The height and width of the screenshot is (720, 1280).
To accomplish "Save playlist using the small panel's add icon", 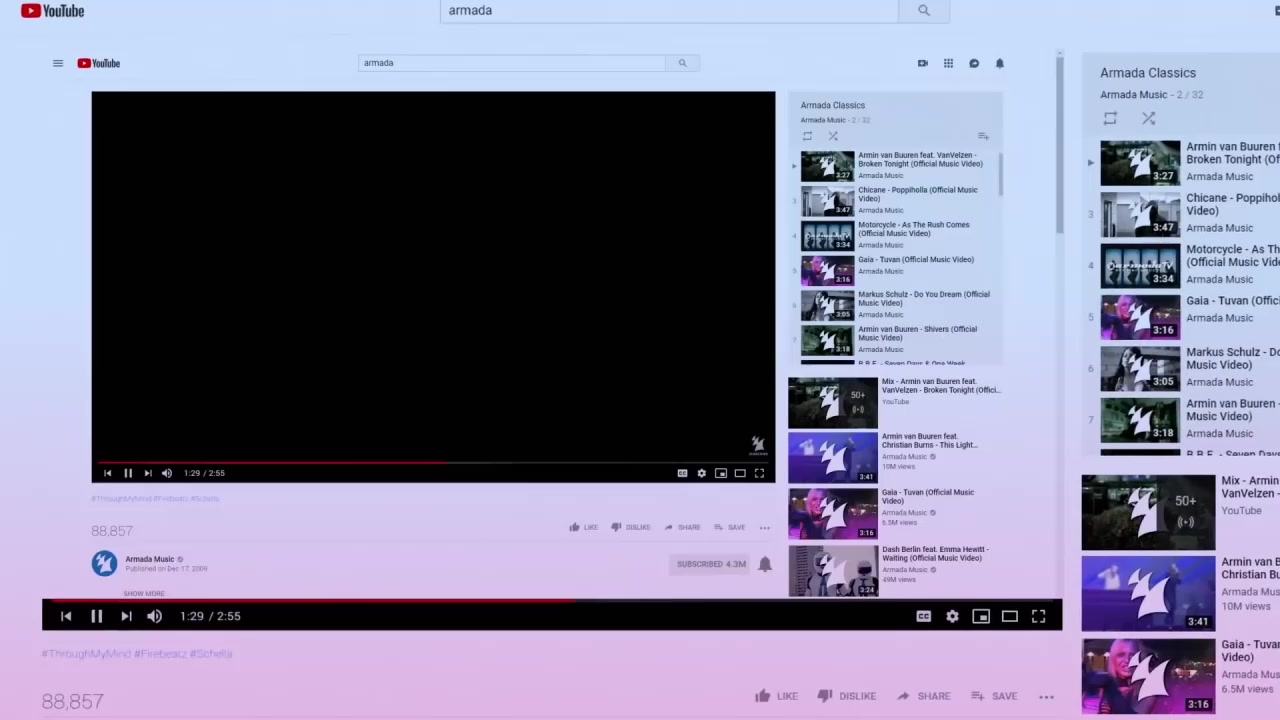I will tap(983, 136).
